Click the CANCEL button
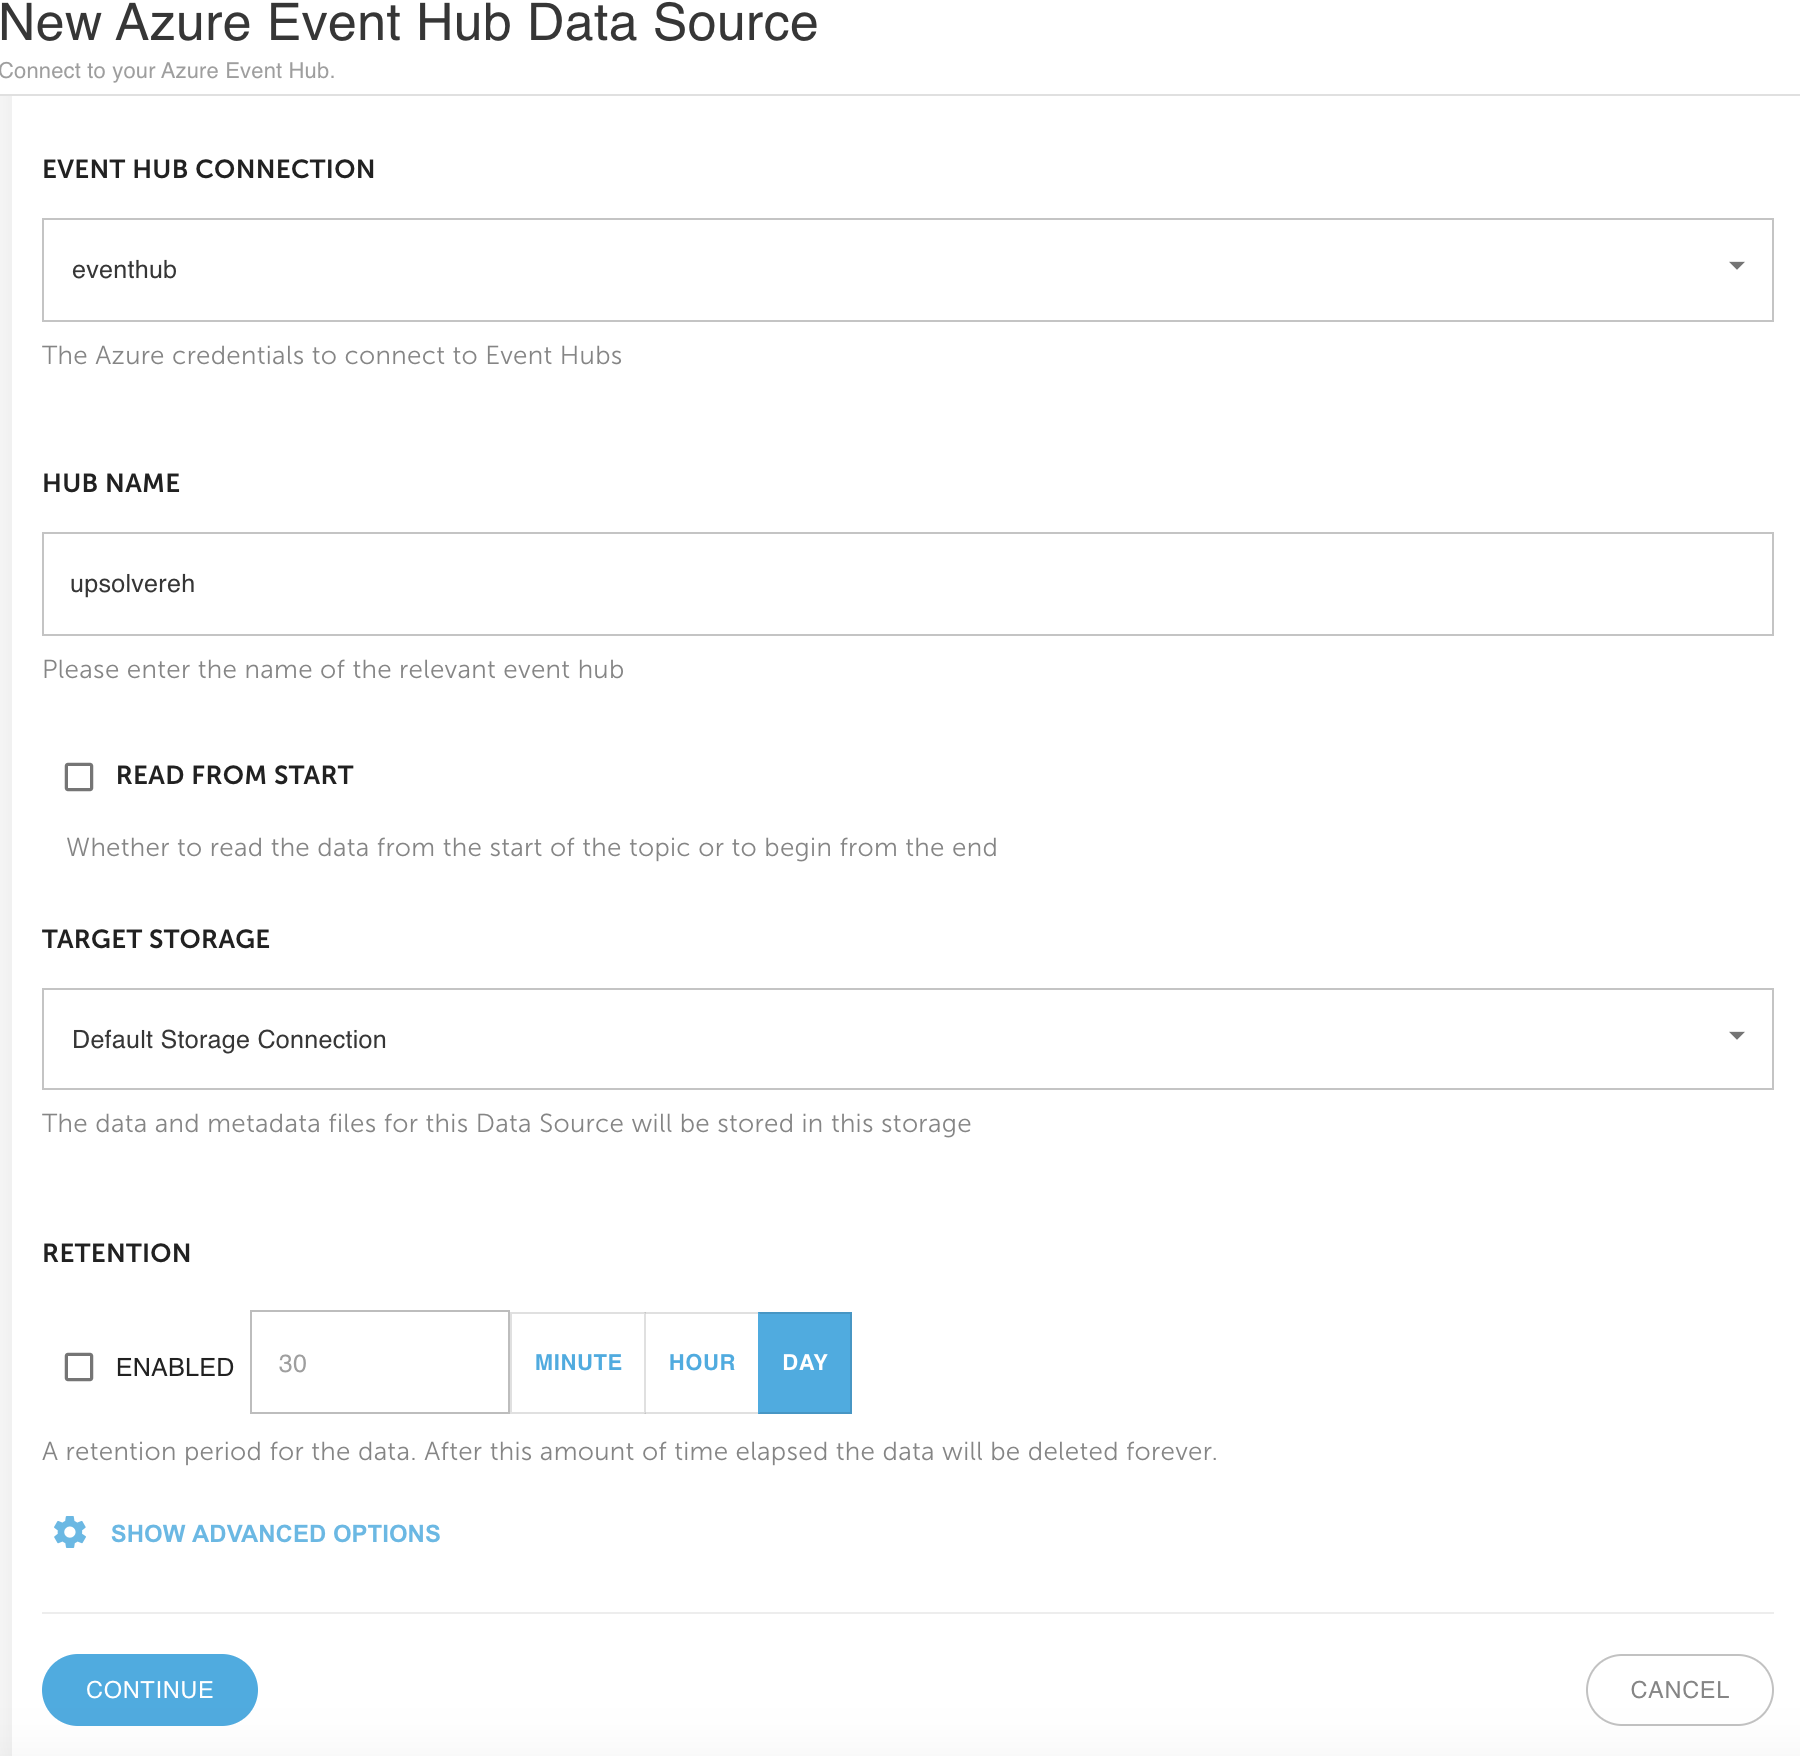The width and height of the screenshot is (1800, 1756). pos(1679,1689)
